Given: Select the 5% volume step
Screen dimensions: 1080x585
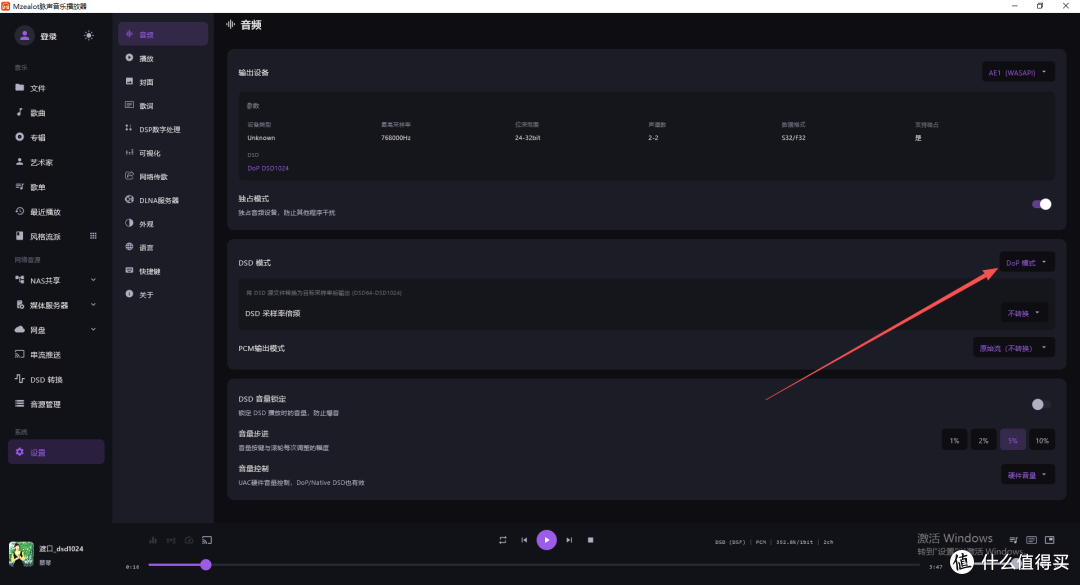Looking at the screenshot, I should 1012,440.
